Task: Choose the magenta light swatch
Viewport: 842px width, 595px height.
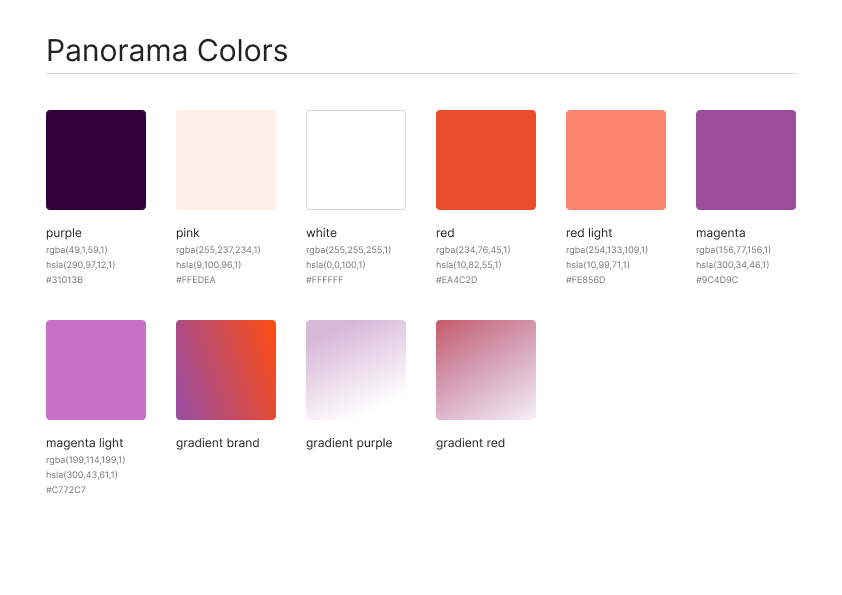Action: point(96,370)
